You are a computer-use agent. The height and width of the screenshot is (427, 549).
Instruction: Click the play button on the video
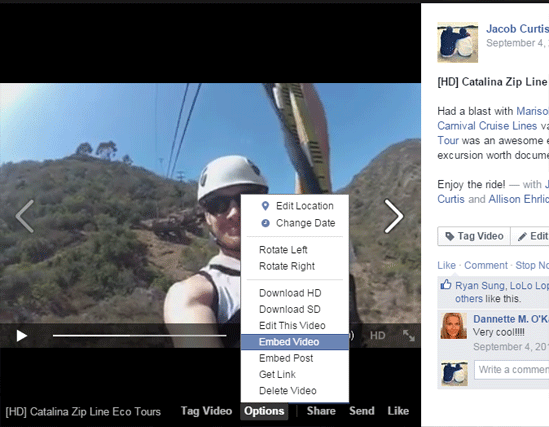pos(22,336)
